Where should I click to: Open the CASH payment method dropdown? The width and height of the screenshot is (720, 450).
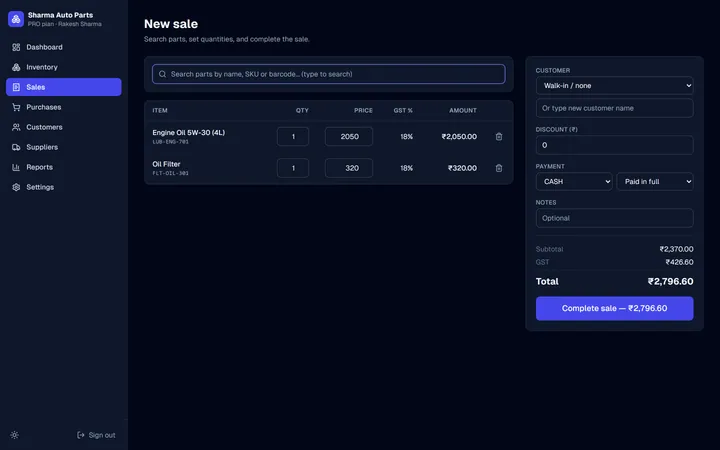(574, 181)
